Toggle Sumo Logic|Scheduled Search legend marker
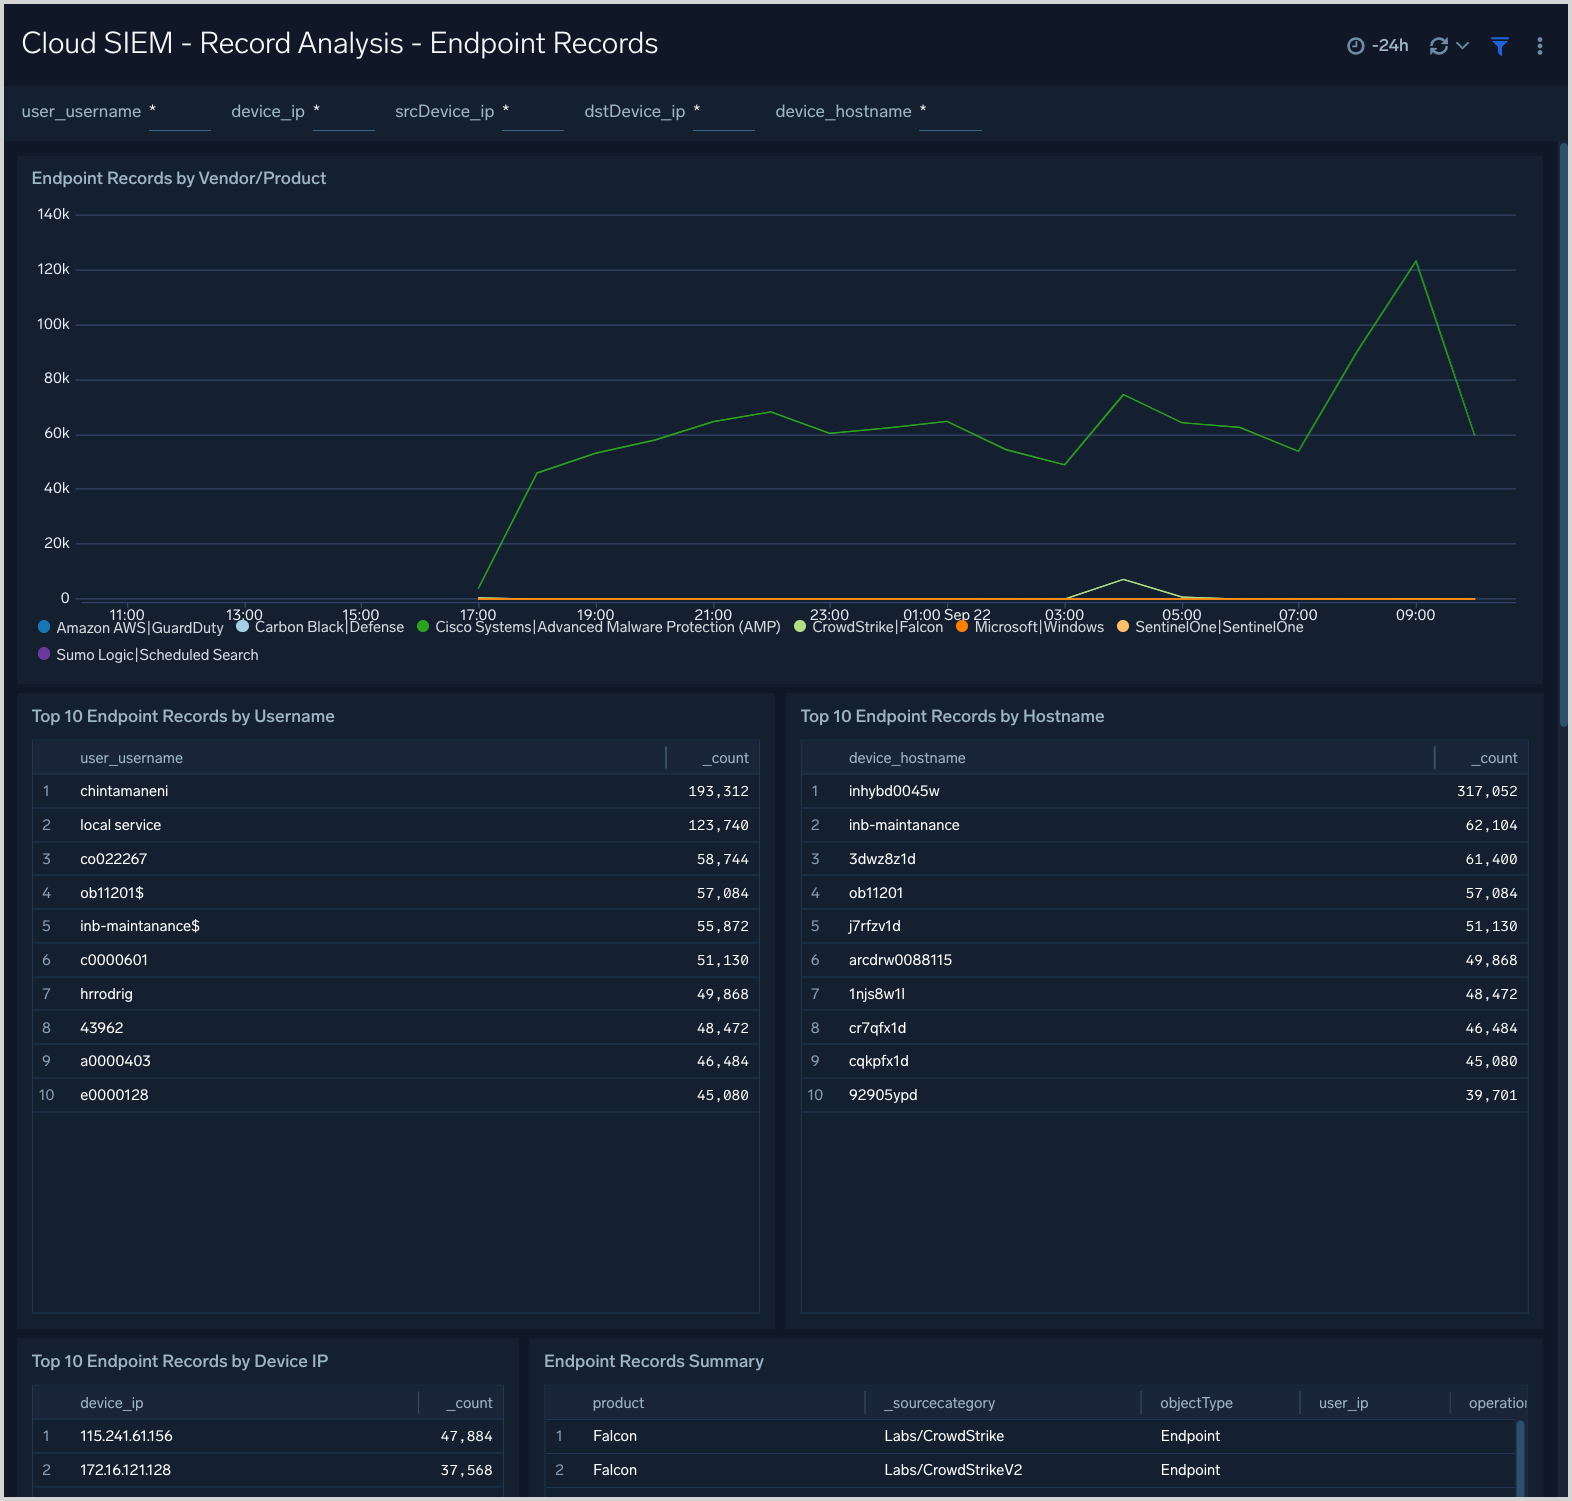This screenshot has width=1572, height=1501. 44,654
